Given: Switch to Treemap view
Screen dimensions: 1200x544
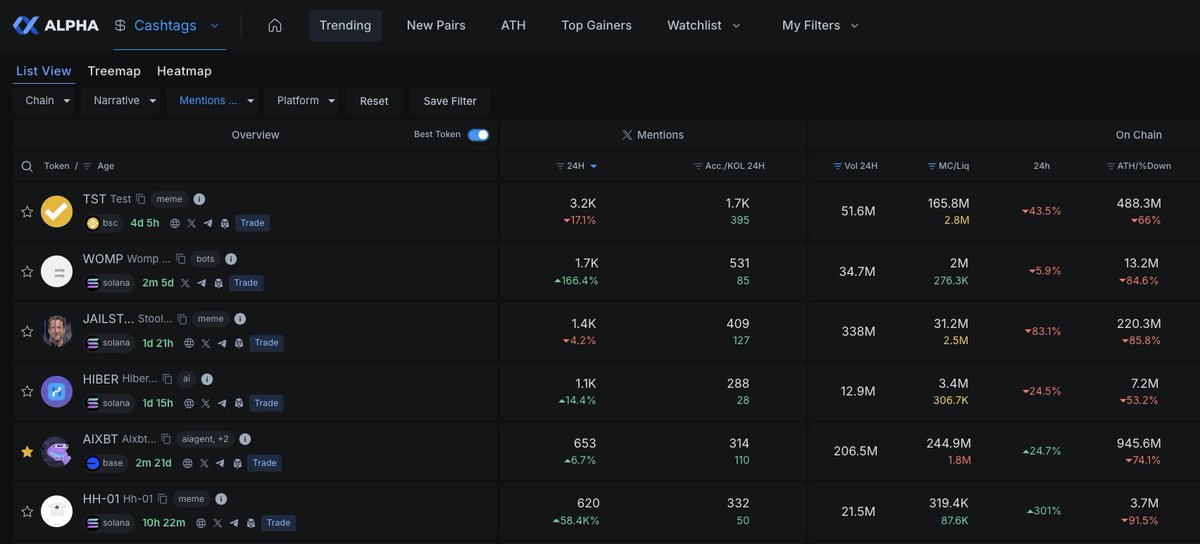Looking at the screenshot, I should (114, 71).
